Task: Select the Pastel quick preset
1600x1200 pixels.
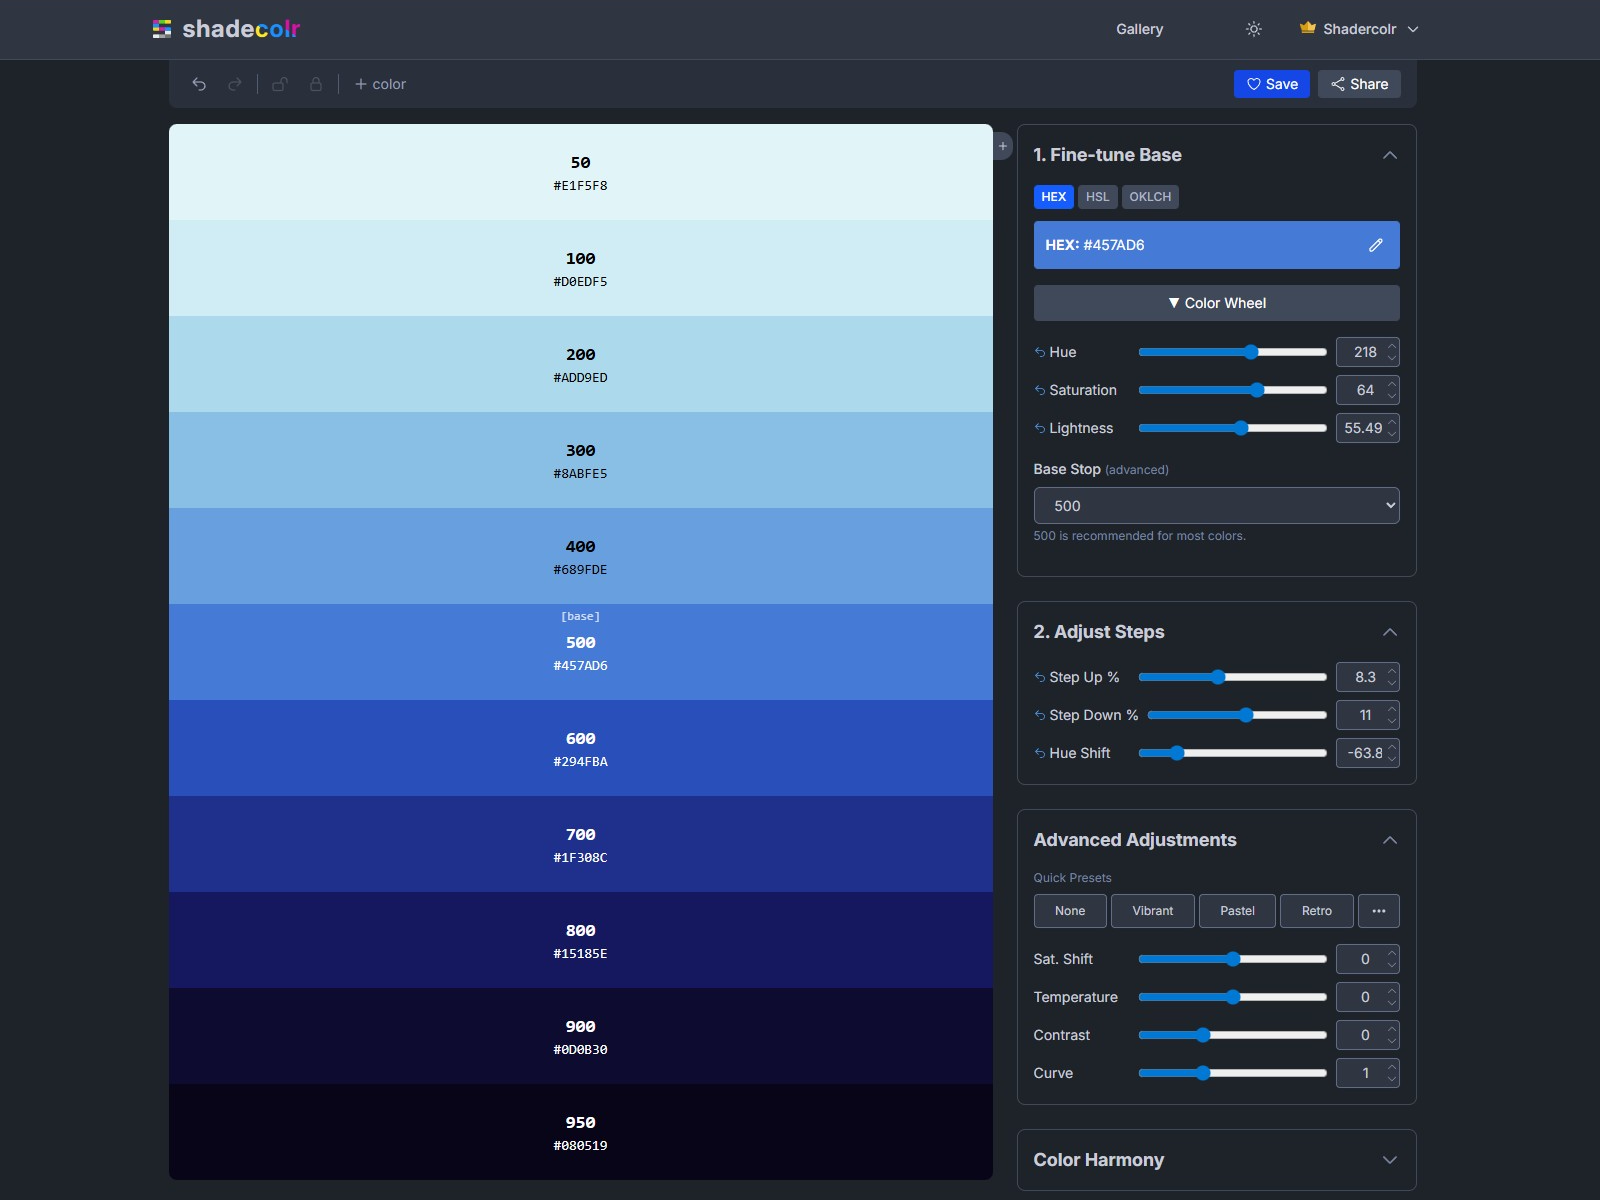Action: 1237,911
